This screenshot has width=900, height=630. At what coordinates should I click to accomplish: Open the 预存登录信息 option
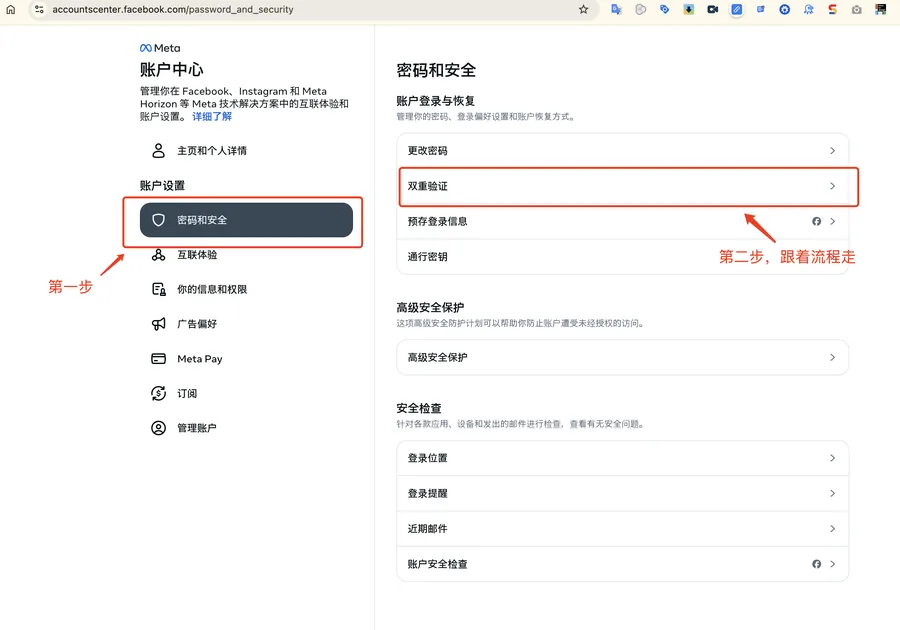622,221
